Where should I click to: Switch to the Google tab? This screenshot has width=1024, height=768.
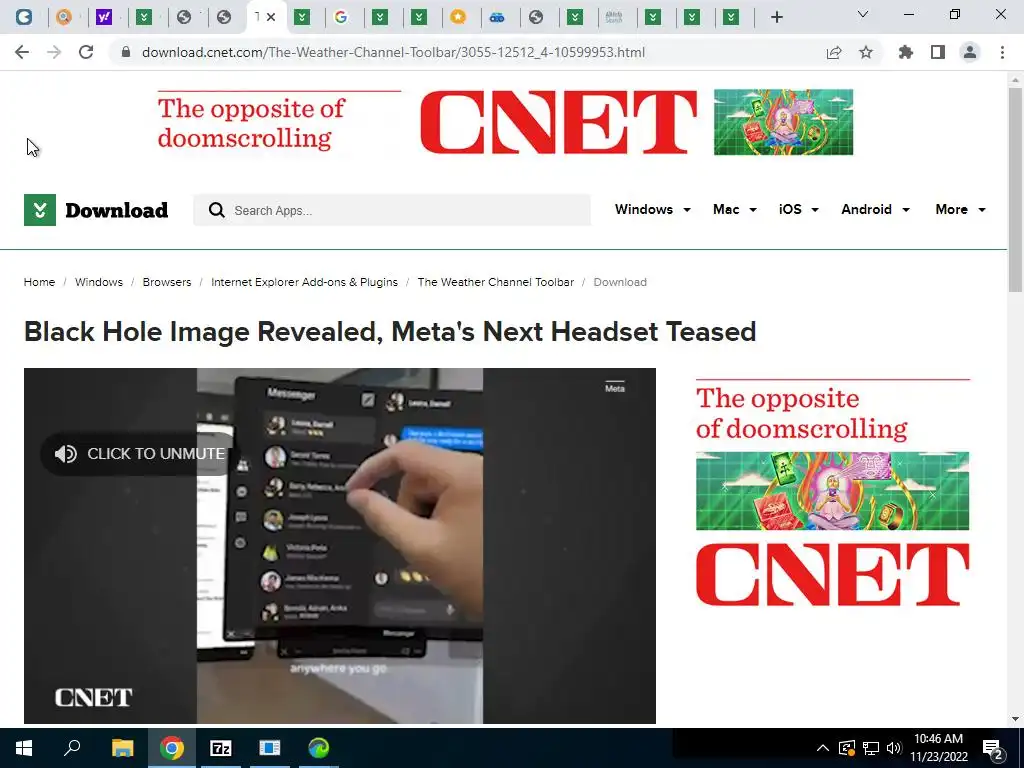point(341,17)
